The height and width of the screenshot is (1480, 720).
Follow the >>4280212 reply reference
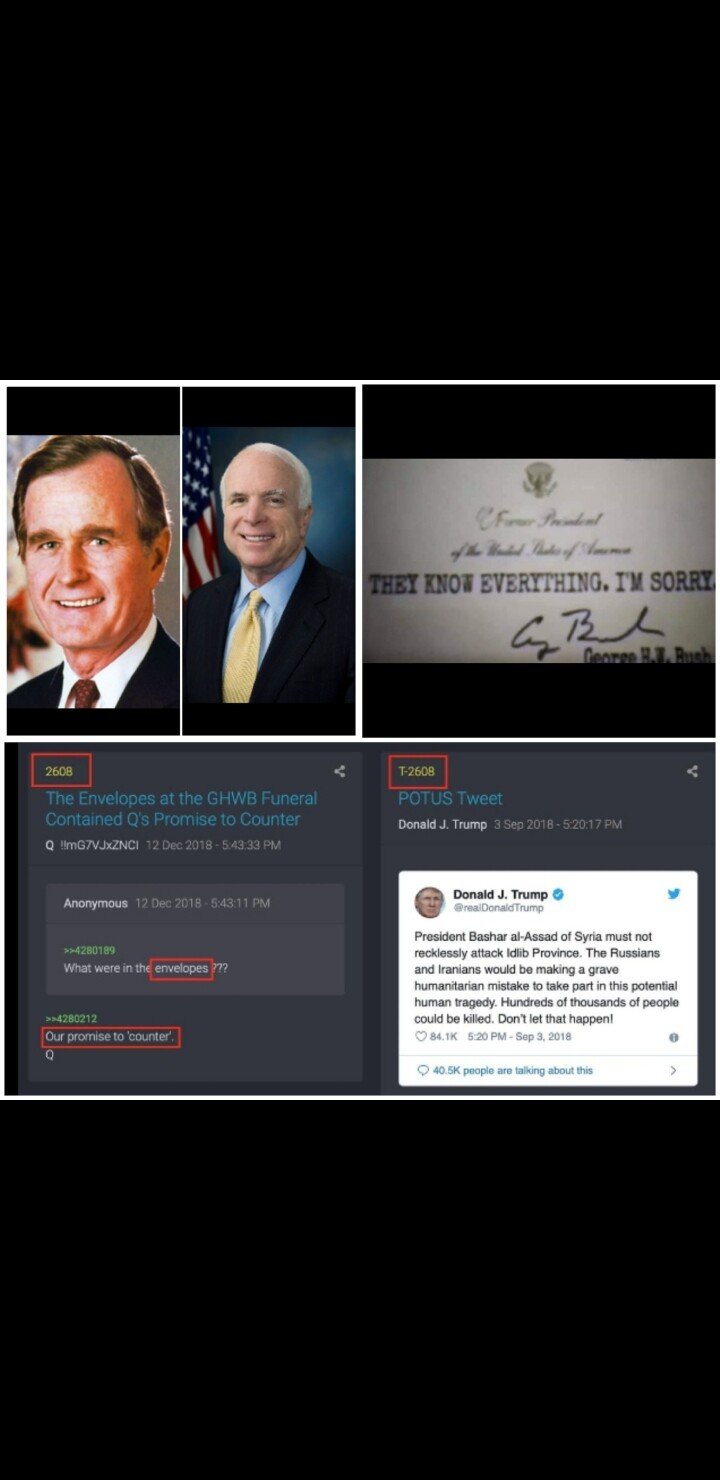coord(71,1019)
